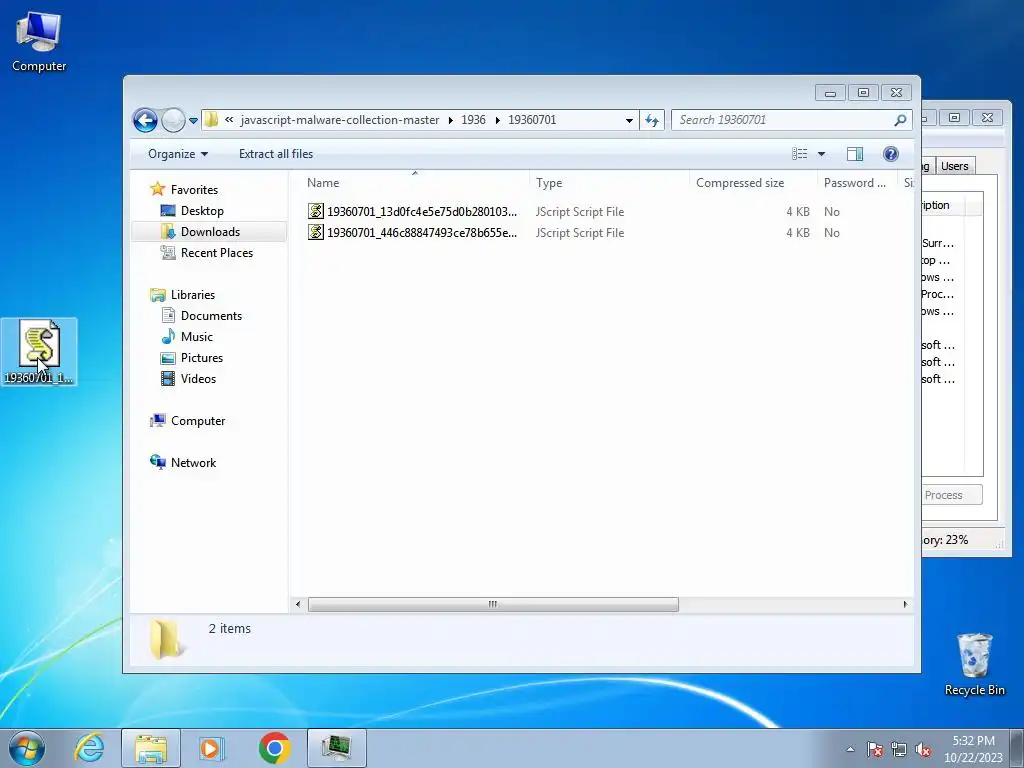Change your view icon button
The height and width of the screenshot is (768, 1024).
799,153
